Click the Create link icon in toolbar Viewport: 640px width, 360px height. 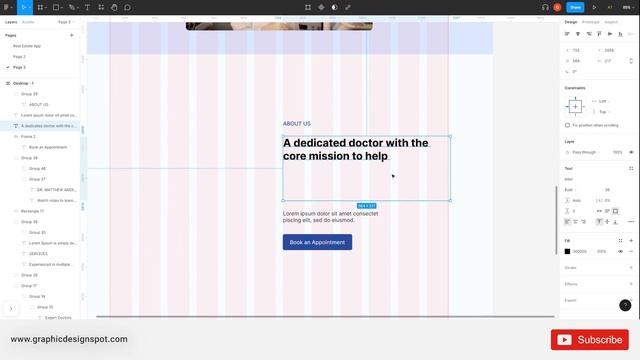[x=348, y=7]
